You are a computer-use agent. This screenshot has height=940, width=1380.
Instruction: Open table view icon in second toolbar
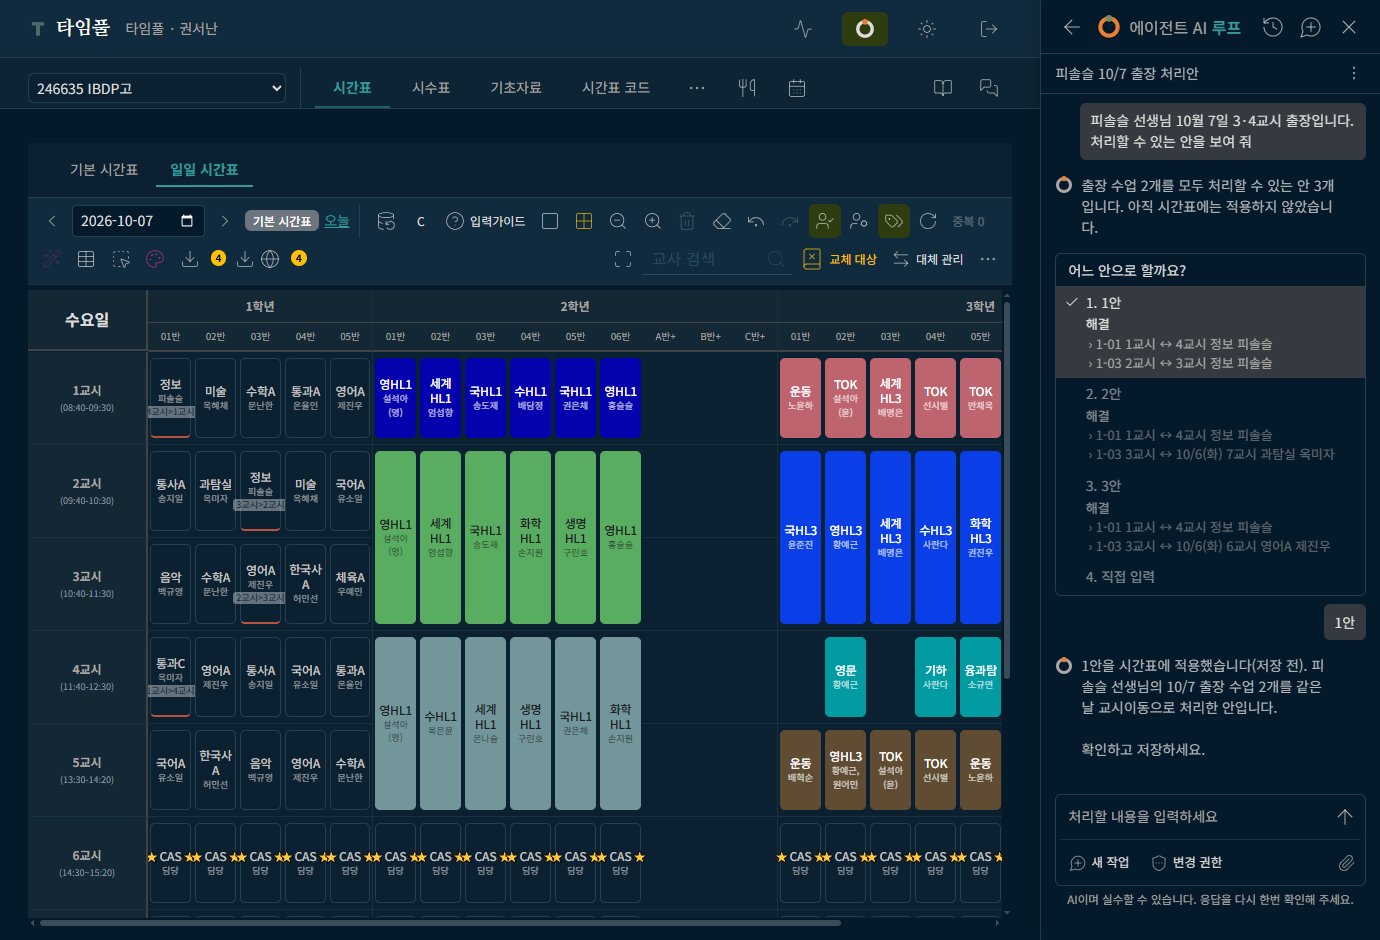(x=86, y=259)
